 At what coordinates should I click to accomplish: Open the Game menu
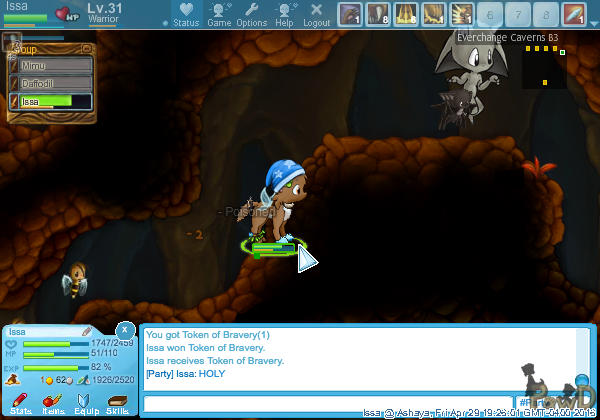coord(219,14)
